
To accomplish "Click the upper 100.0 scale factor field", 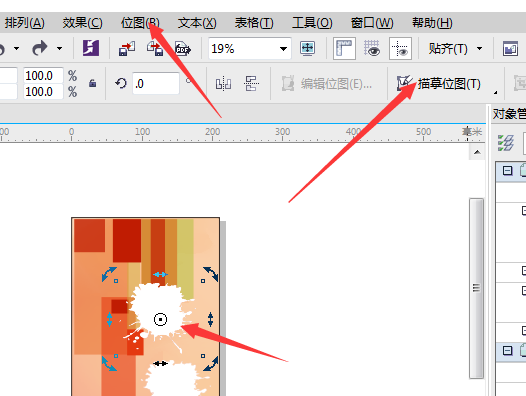I will click(x=43, y=76).
